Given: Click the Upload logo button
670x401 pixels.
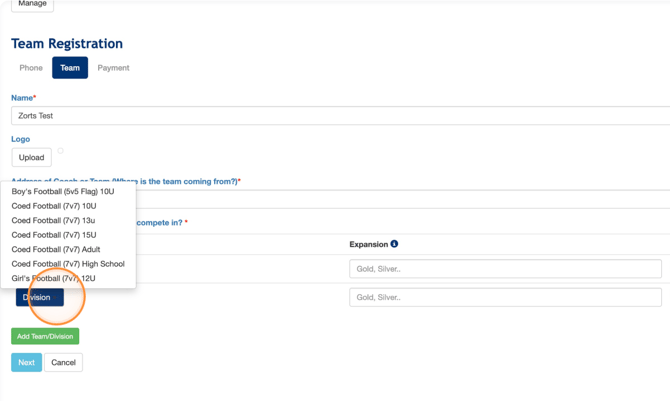Looking at the screenshot, I should point(31,157).
